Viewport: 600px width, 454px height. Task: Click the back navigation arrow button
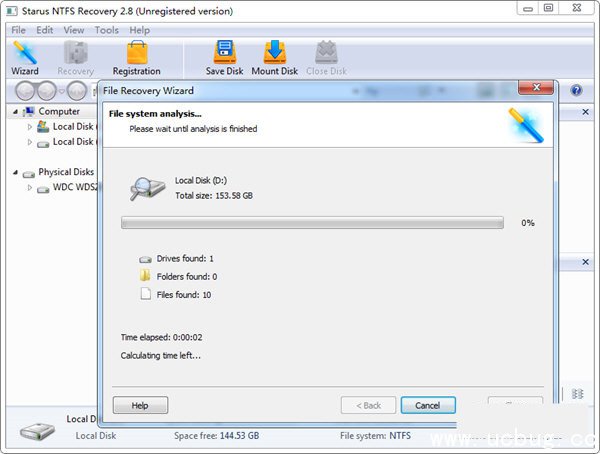point(26,91)
